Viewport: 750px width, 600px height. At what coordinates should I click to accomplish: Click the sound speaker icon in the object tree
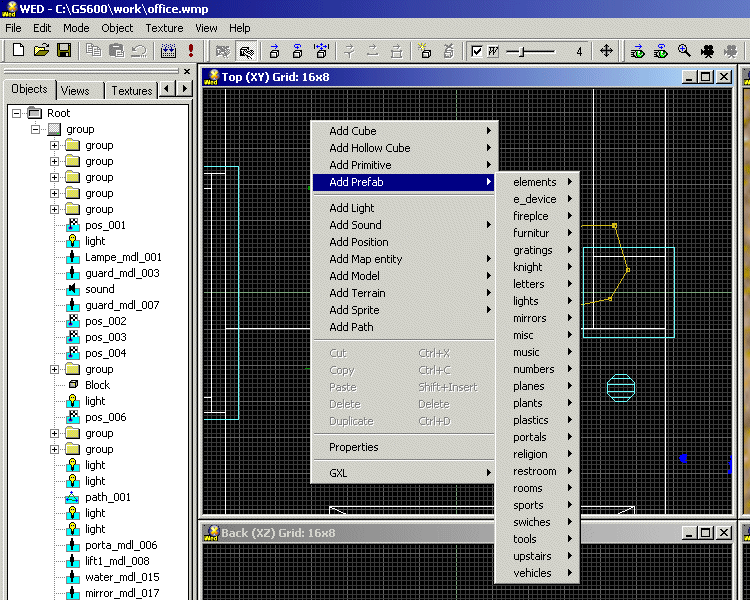click(73, 289)
